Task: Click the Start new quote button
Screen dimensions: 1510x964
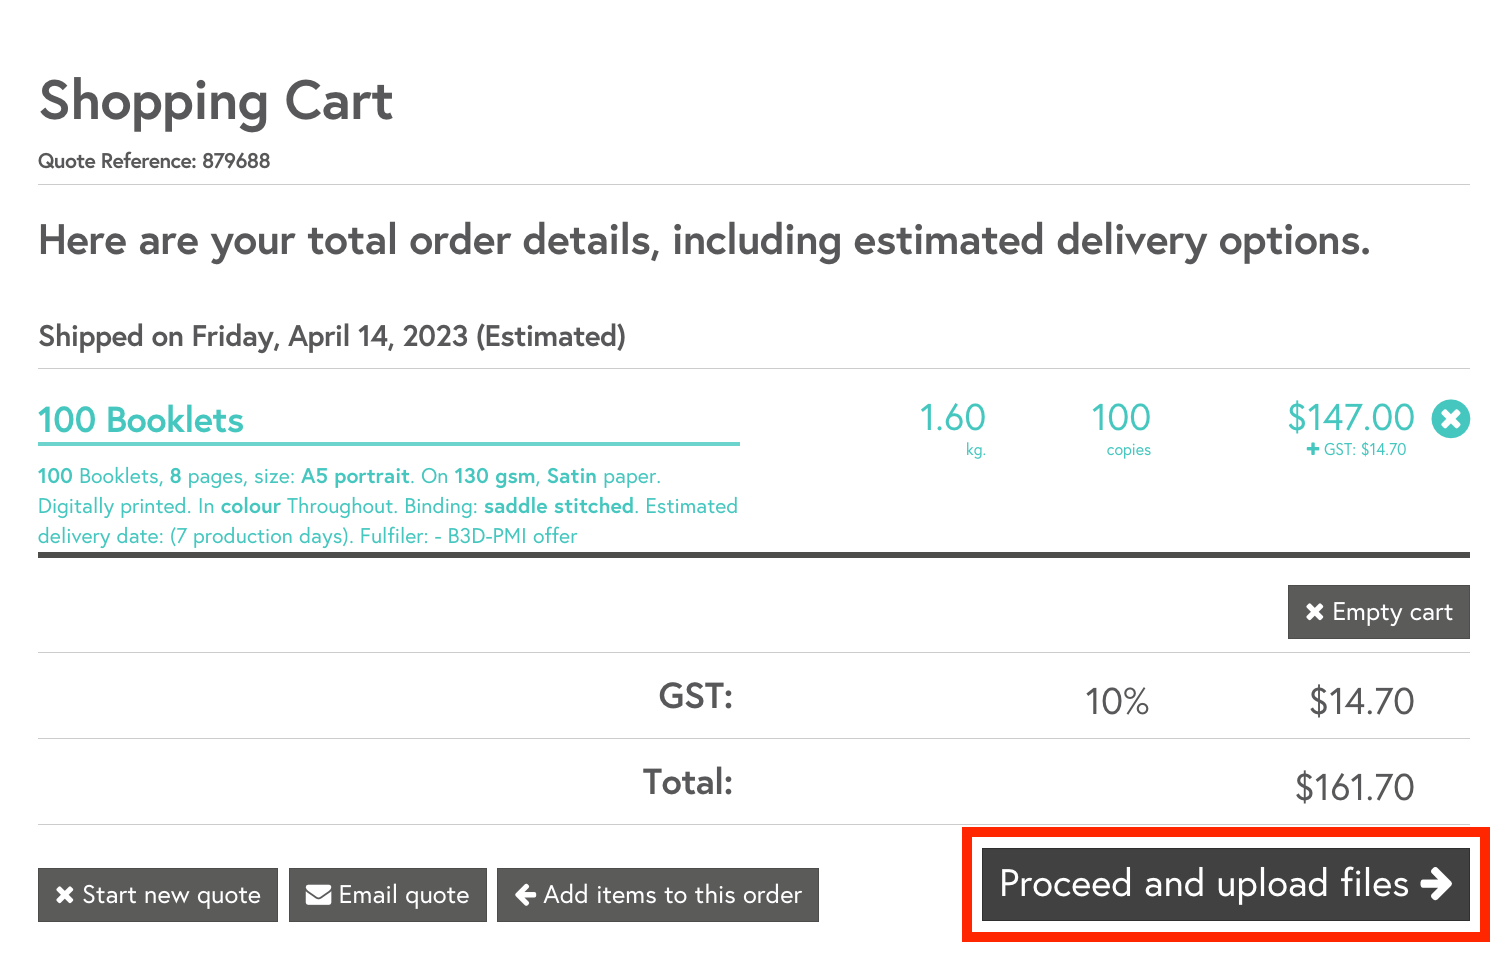Action: 158,895
